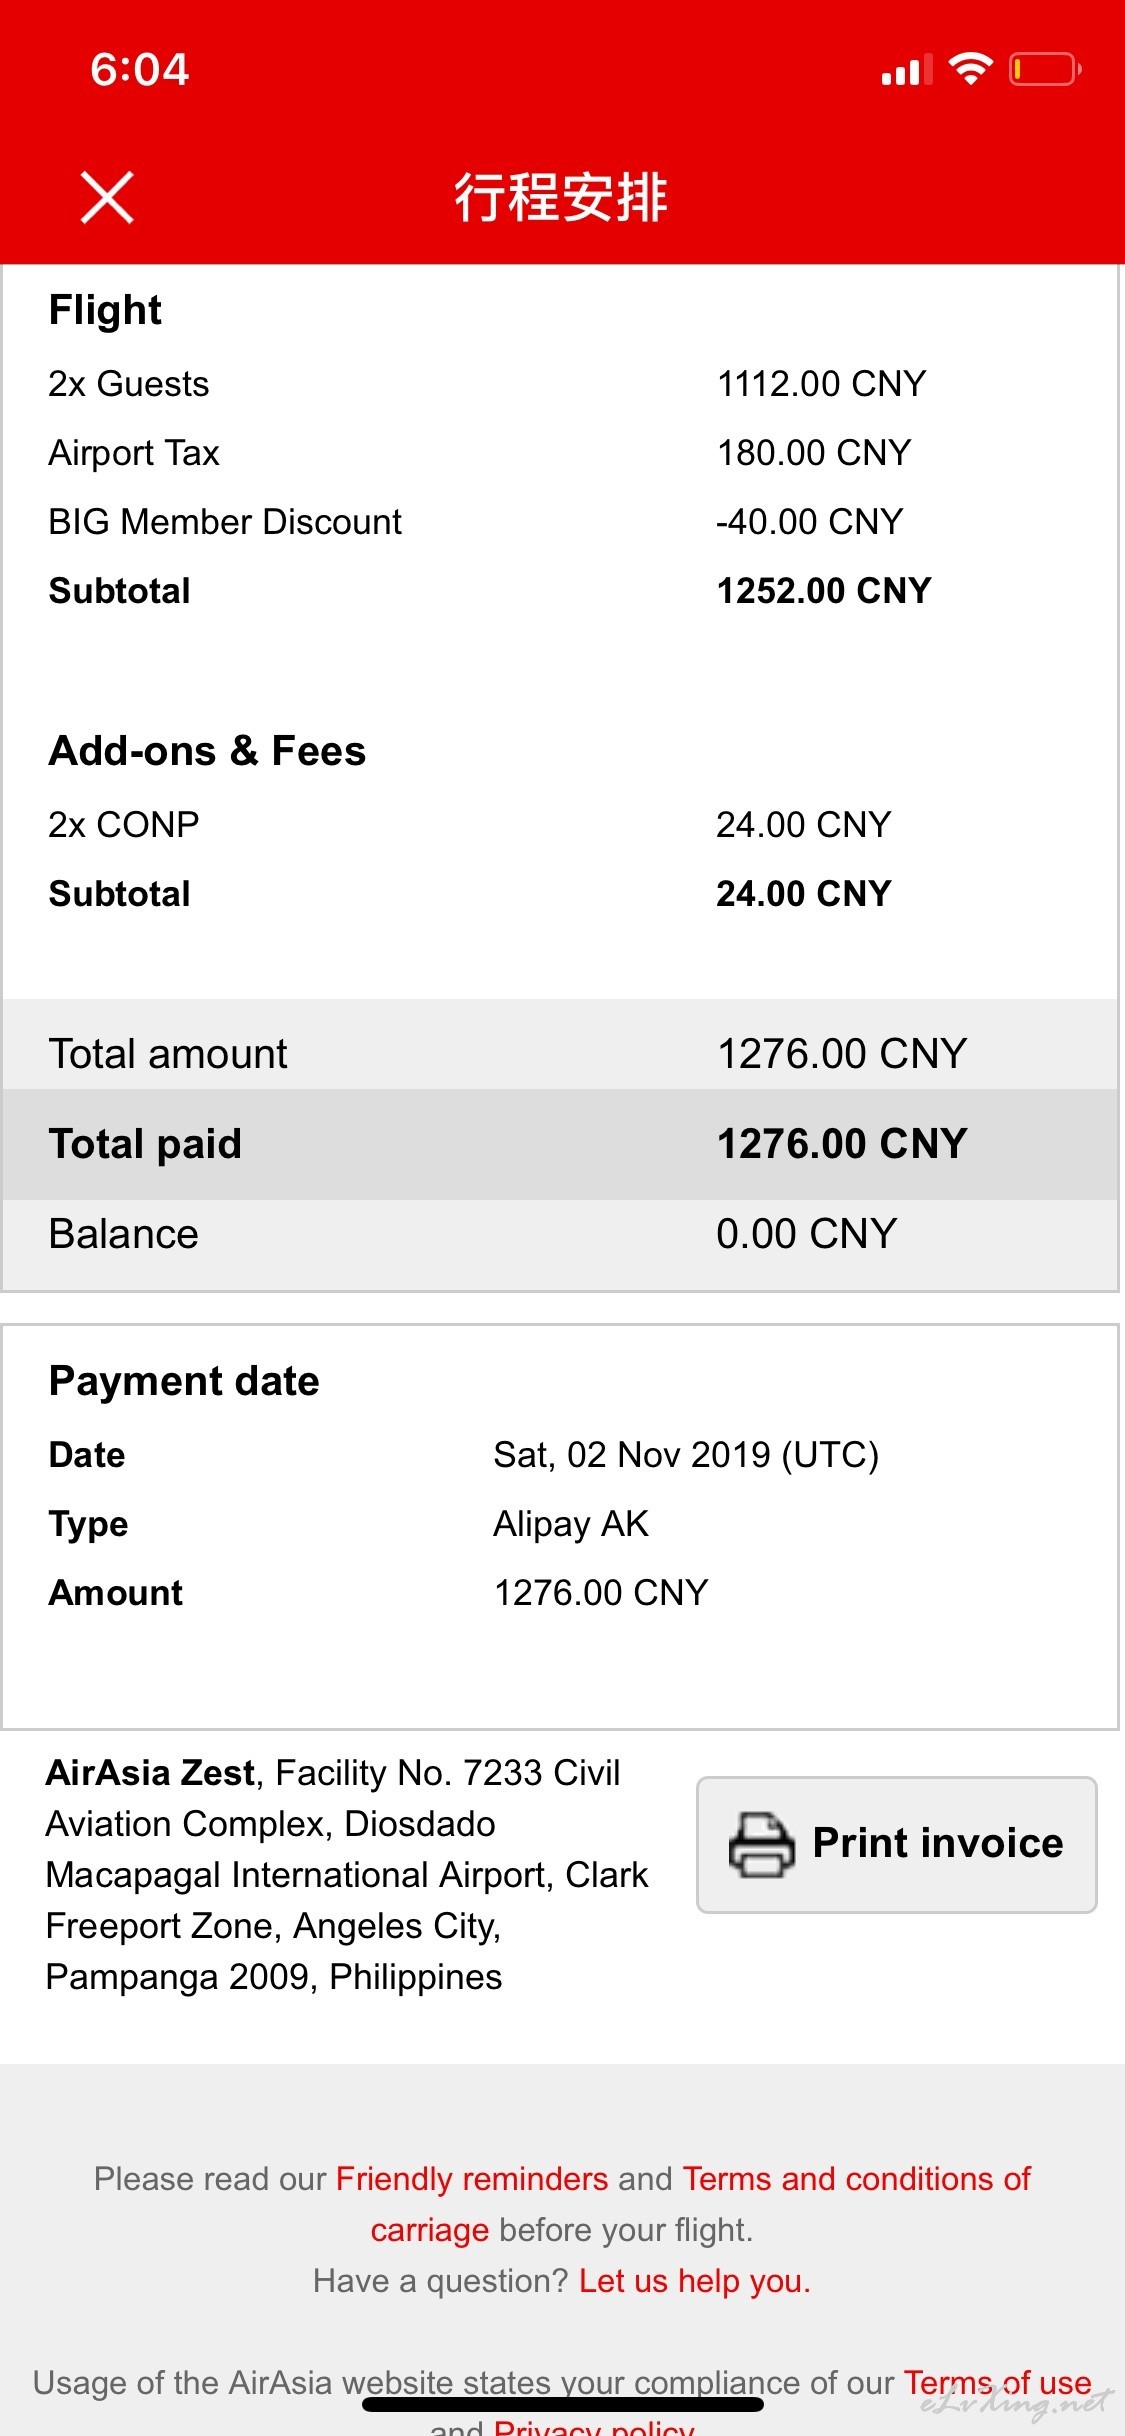Tap the 6:04 clock in status bar
The height and width of the screenshot is (2436, 1125).
(140, 70)
